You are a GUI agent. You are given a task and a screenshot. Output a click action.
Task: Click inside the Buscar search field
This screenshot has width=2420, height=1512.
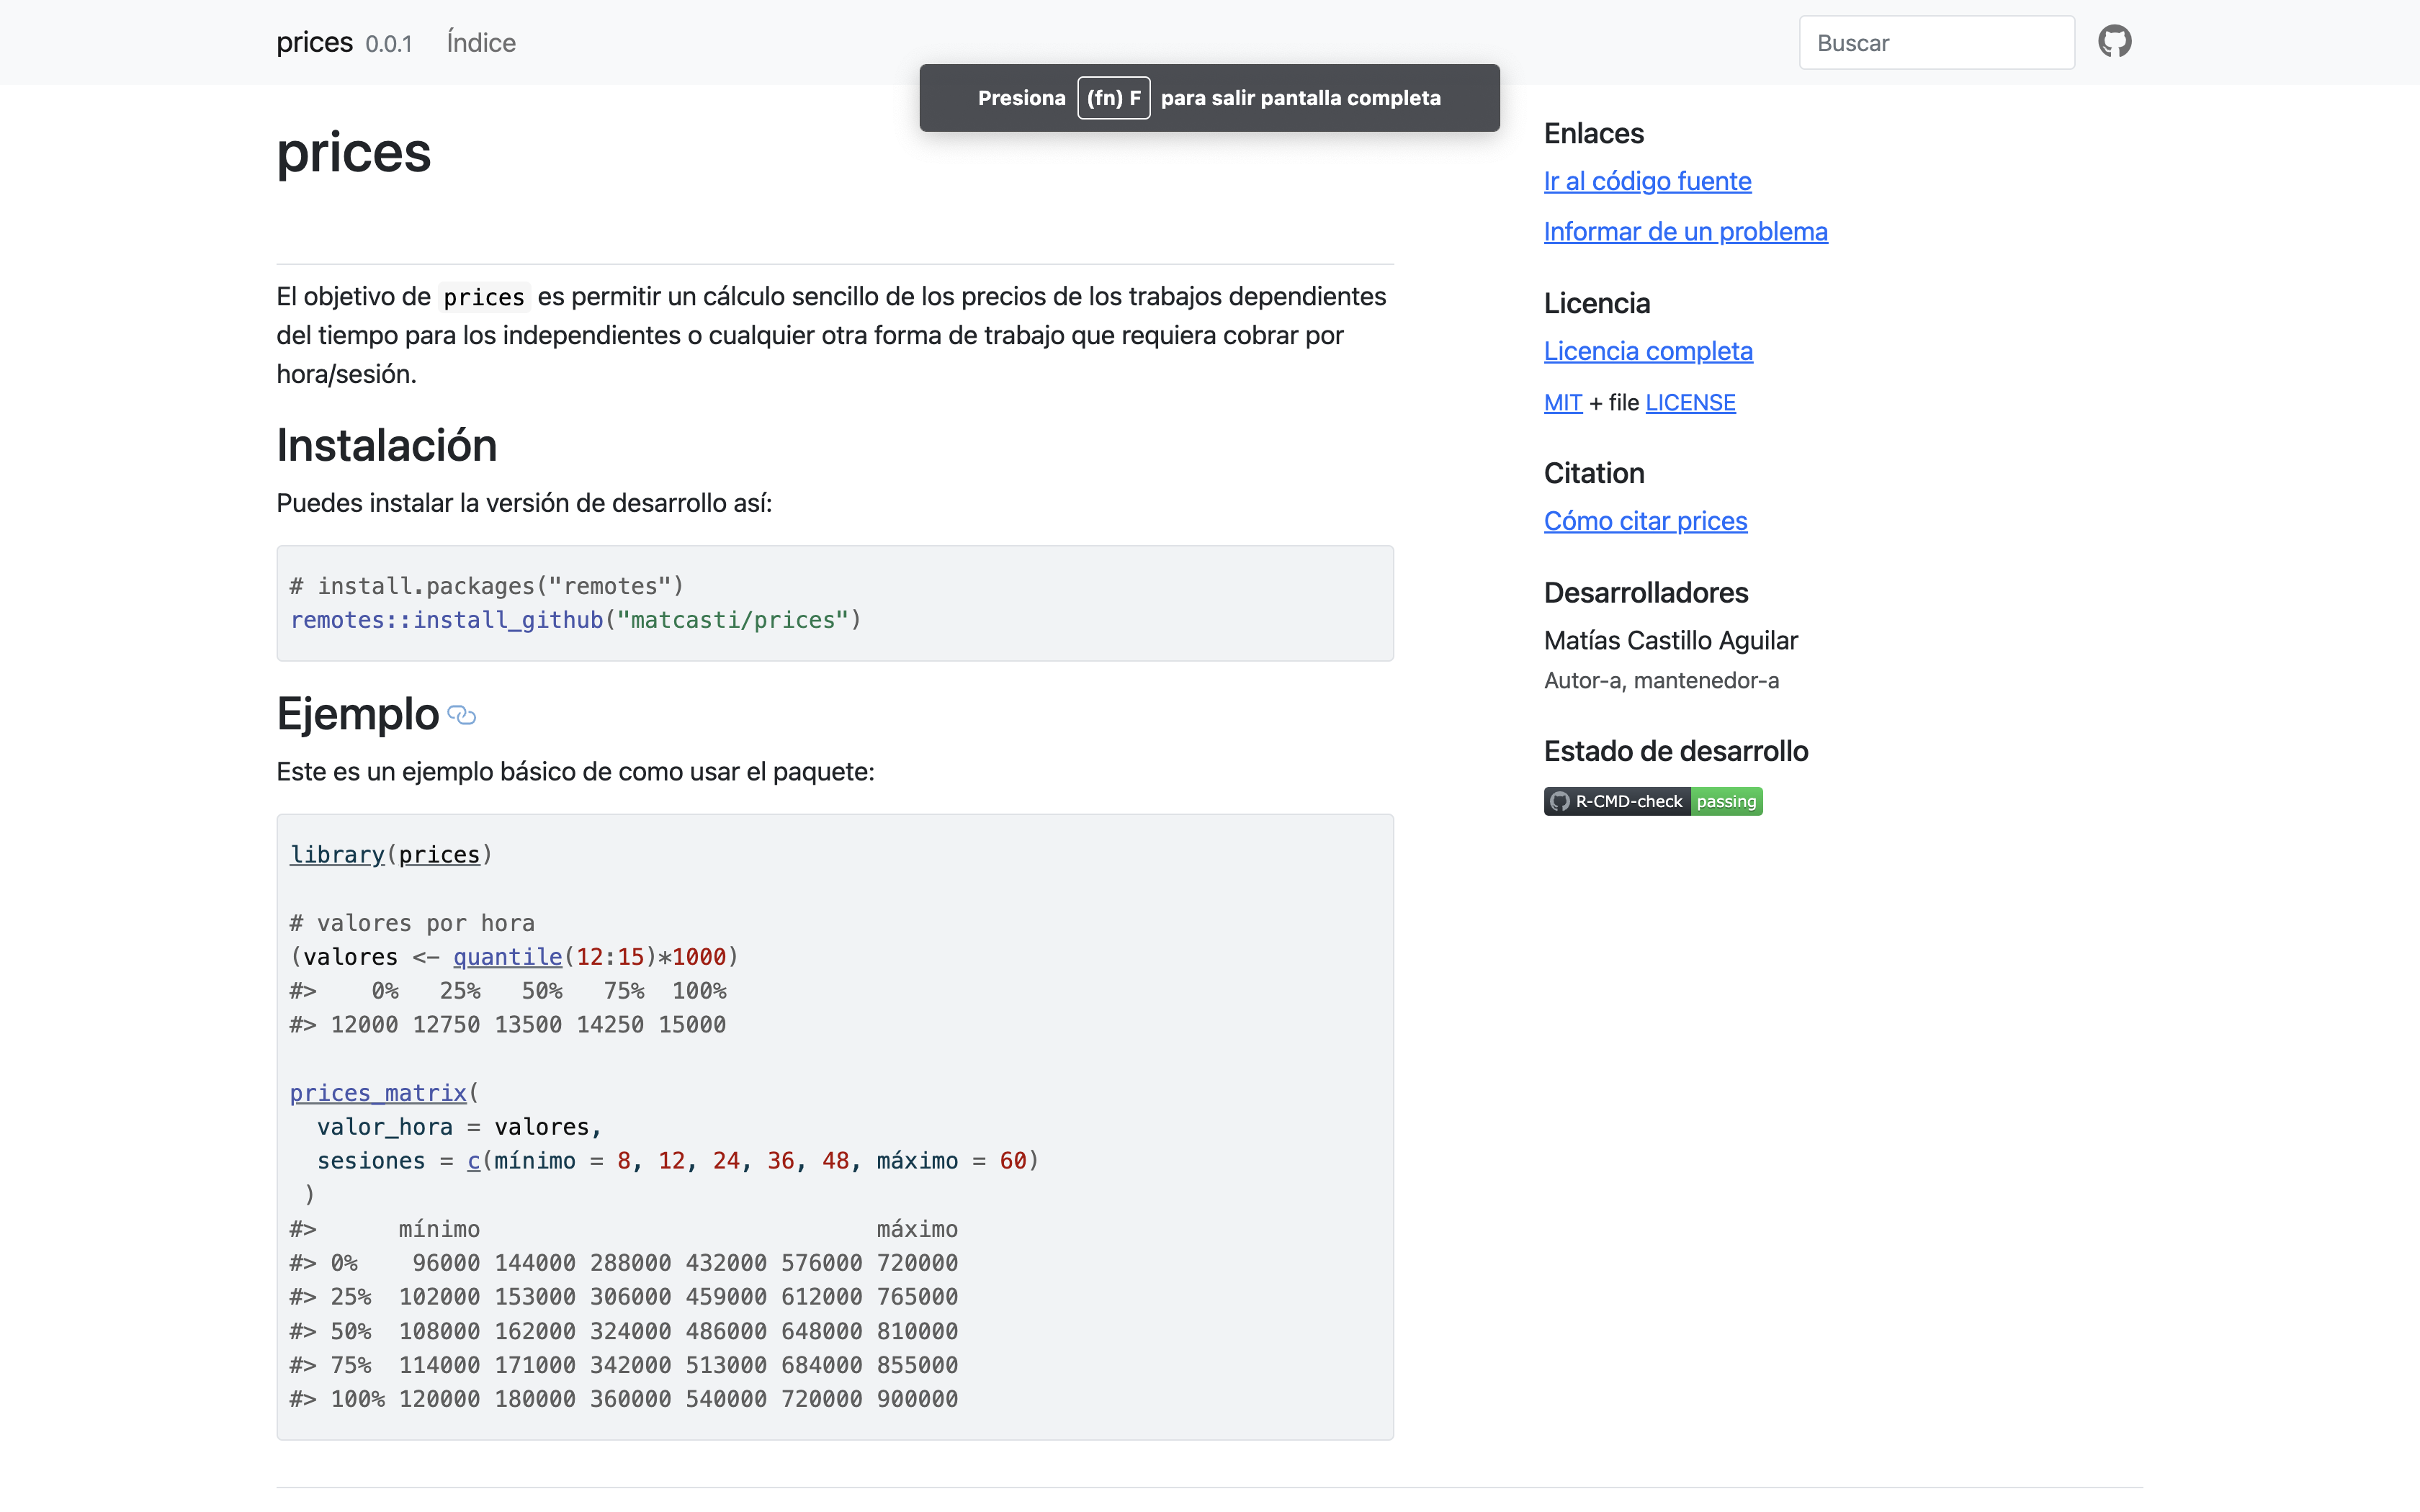coord(1936,43)
